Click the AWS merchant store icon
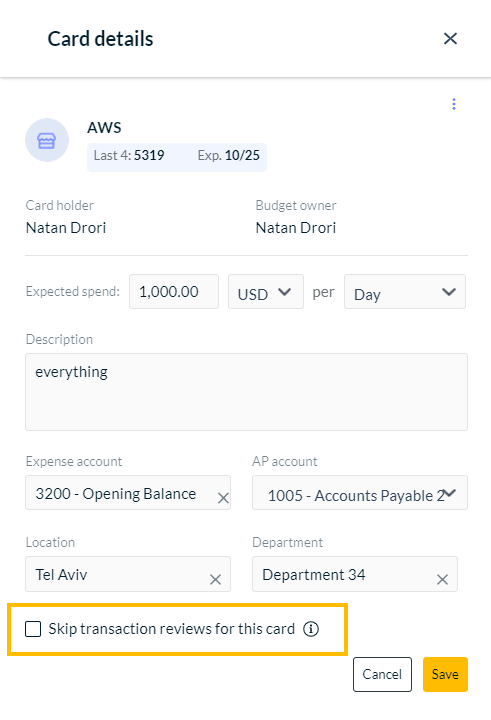 pos(47,141)
